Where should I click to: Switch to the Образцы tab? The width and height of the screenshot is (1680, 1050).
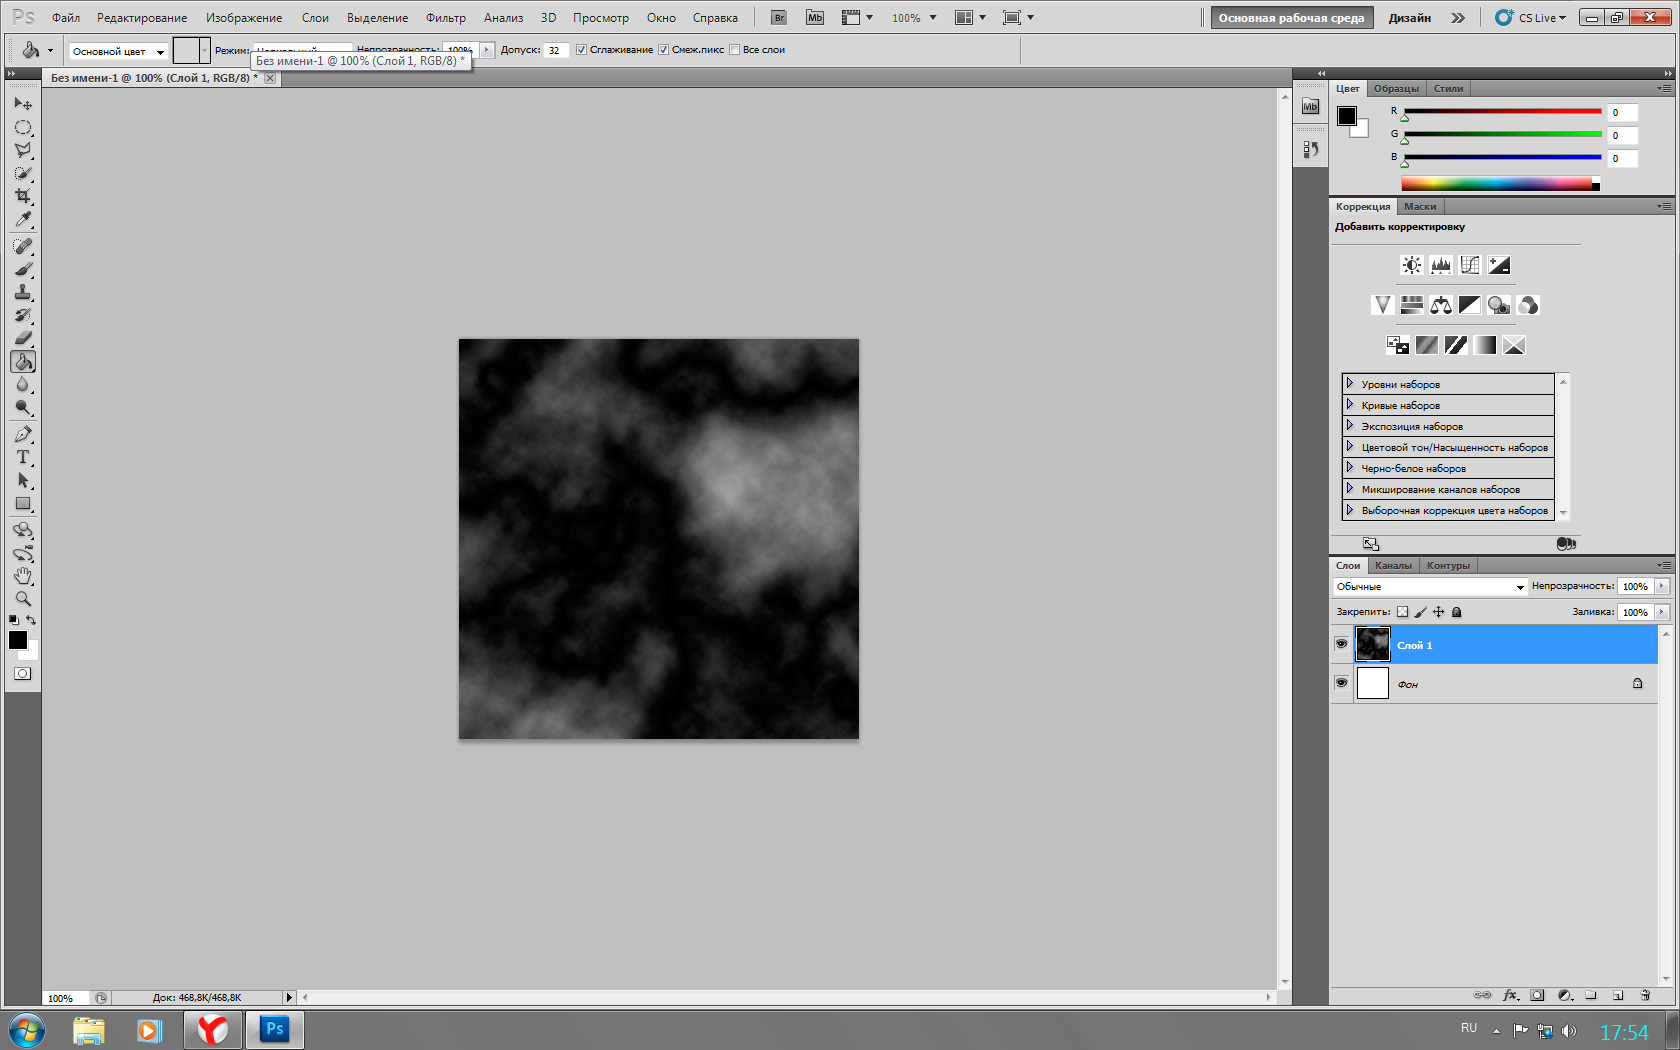pyautogui.click(x=1396, y=89)
